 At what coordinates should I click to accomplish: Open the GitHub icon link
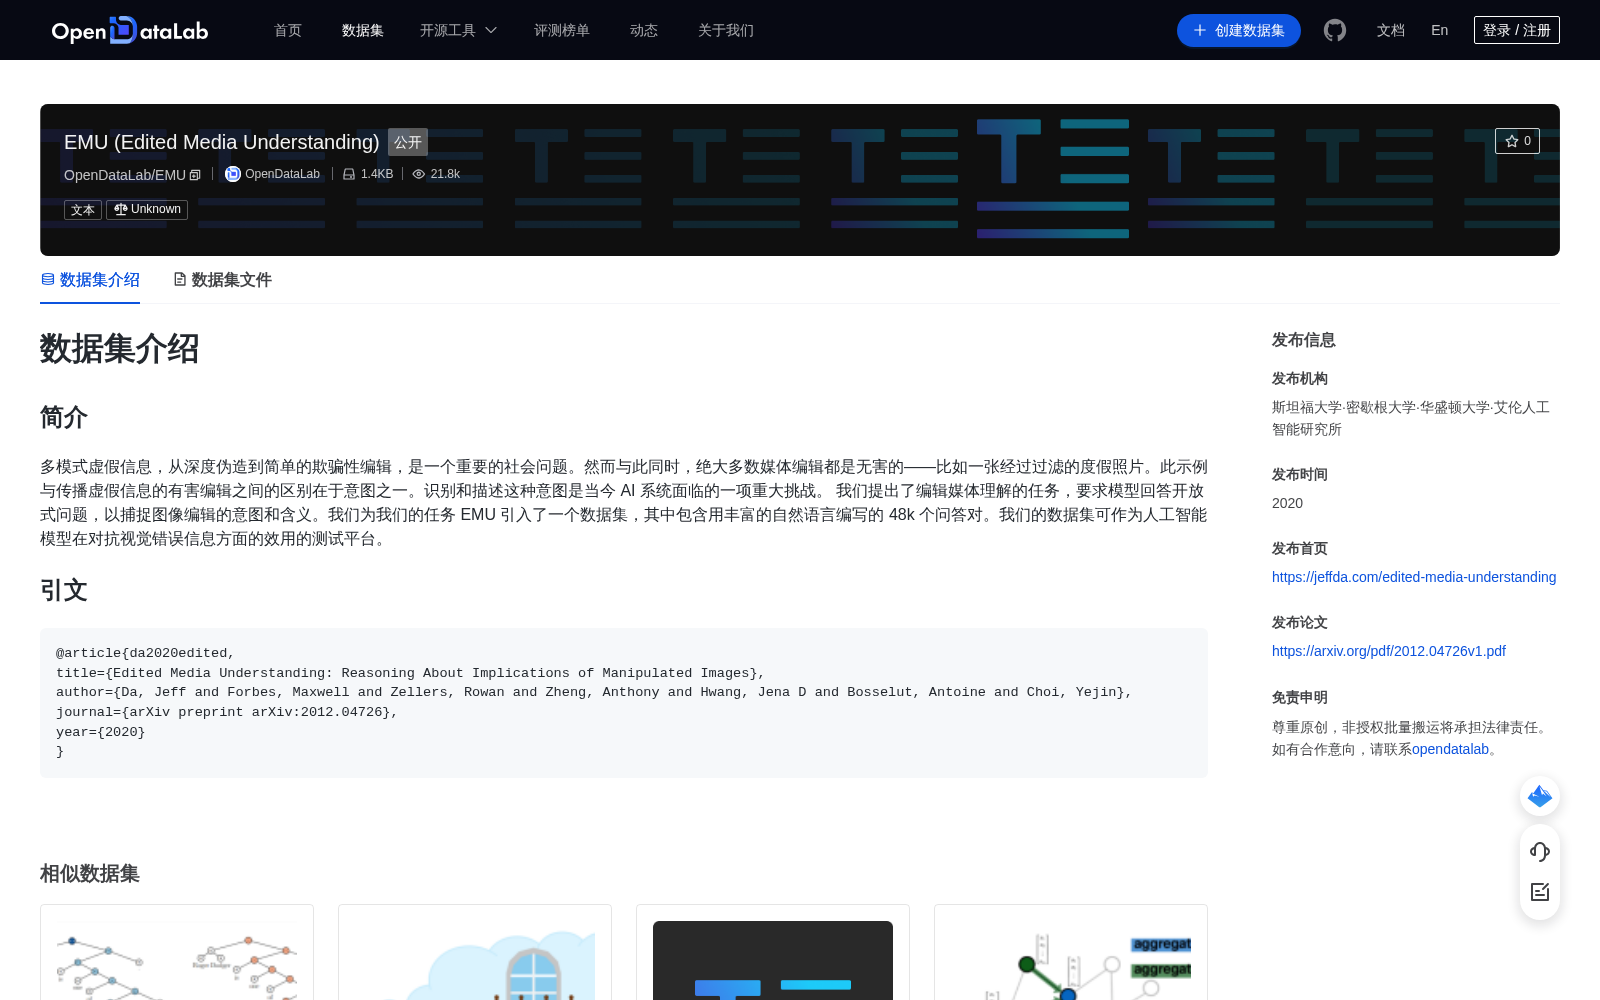coord(1335,30)
